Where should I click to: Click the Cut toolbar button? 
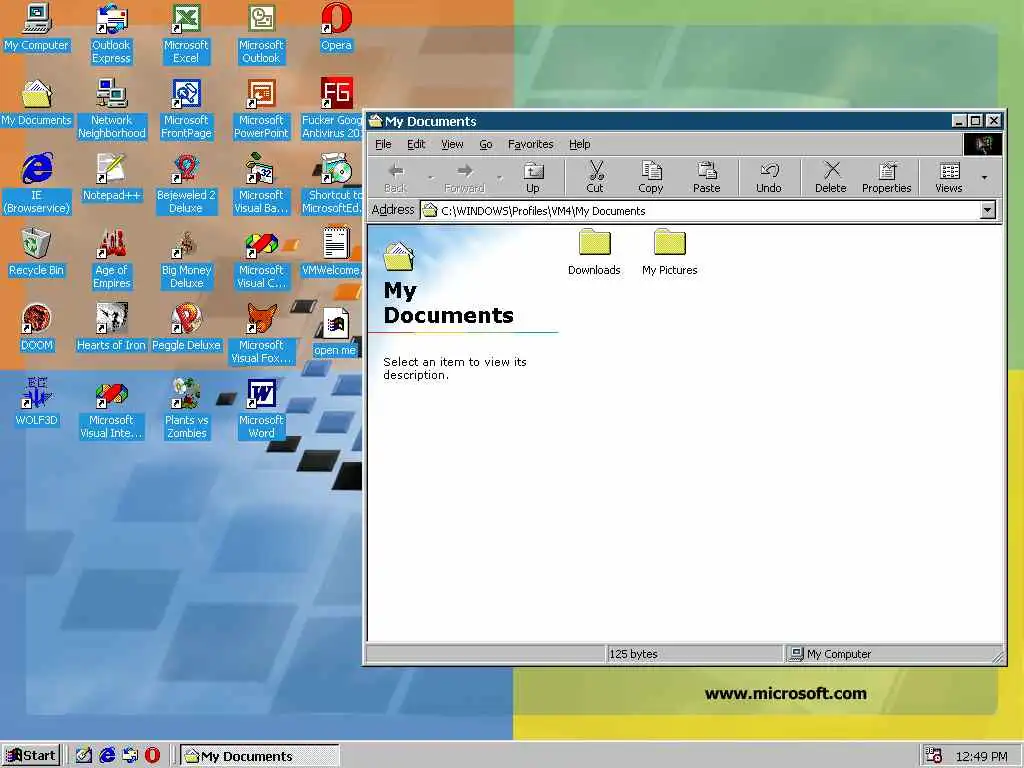click(x=595, y=178)
